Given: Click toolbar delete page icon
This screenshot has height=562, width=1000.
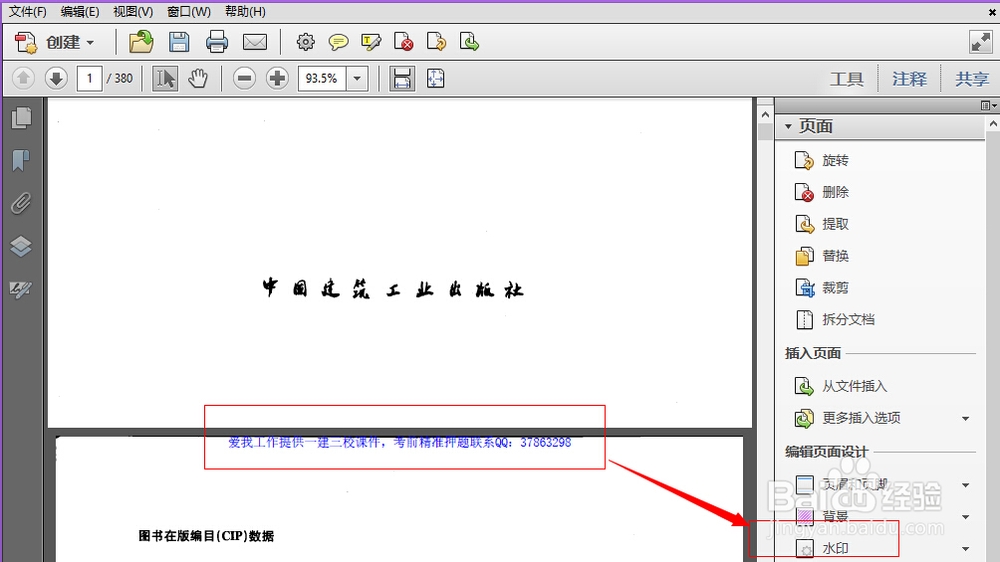Looking at the screenshot, I should point(403,42).
